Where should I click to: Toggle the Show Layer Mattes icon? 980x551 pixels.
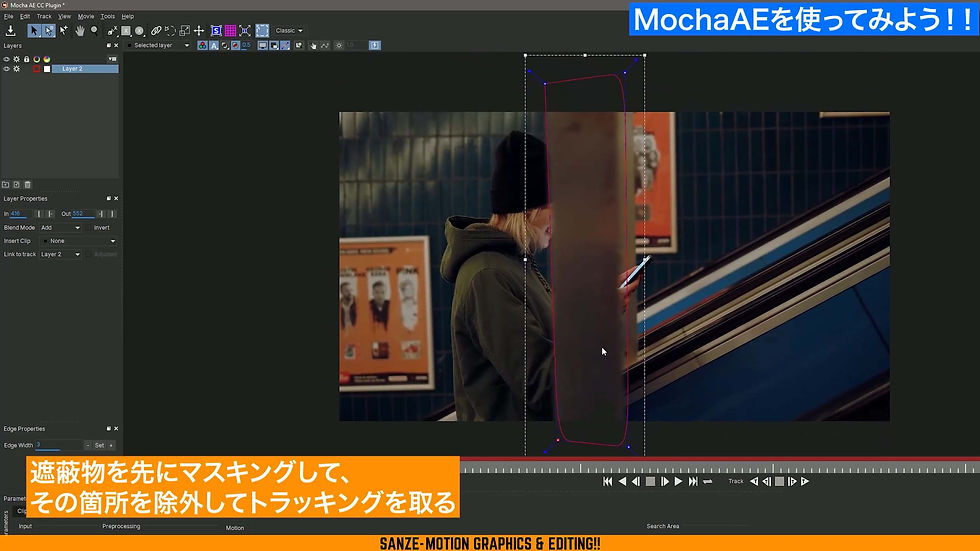click(224, 46)
